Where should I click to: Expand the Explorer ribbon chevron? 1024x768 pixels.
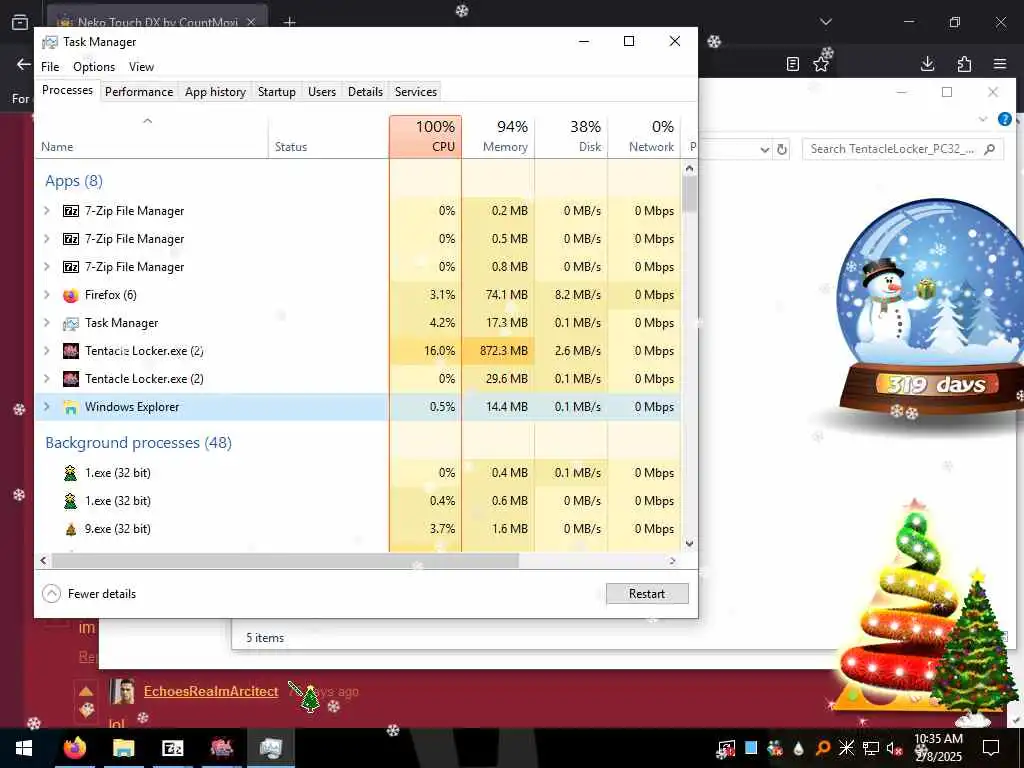983,119
